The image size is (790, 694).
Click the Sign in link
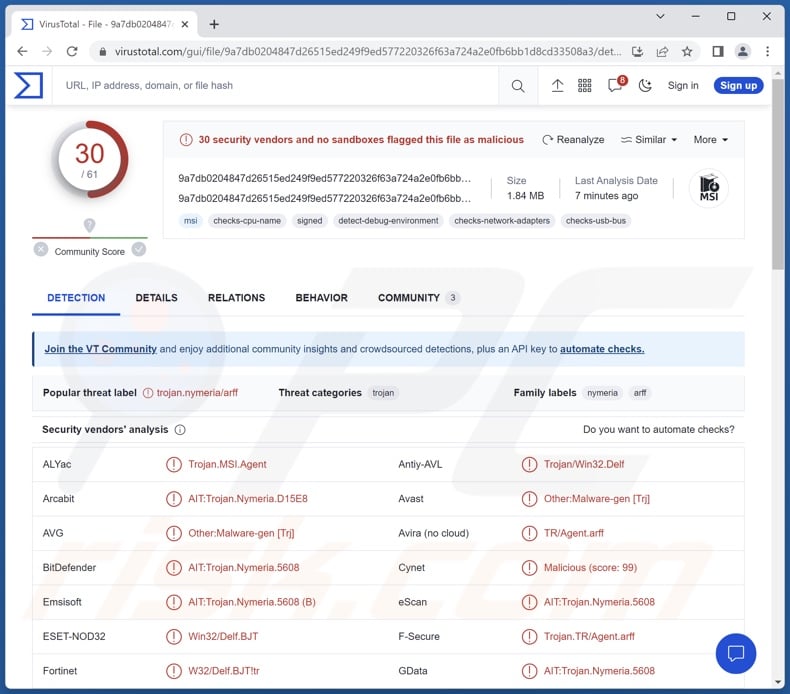point(683,86)
